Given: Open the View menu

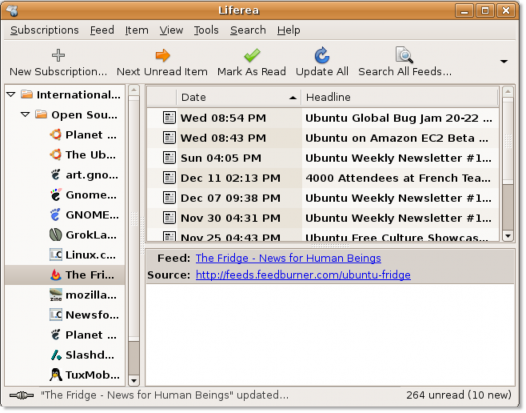Looking at the screenshot, I should [x=171, y=30].
